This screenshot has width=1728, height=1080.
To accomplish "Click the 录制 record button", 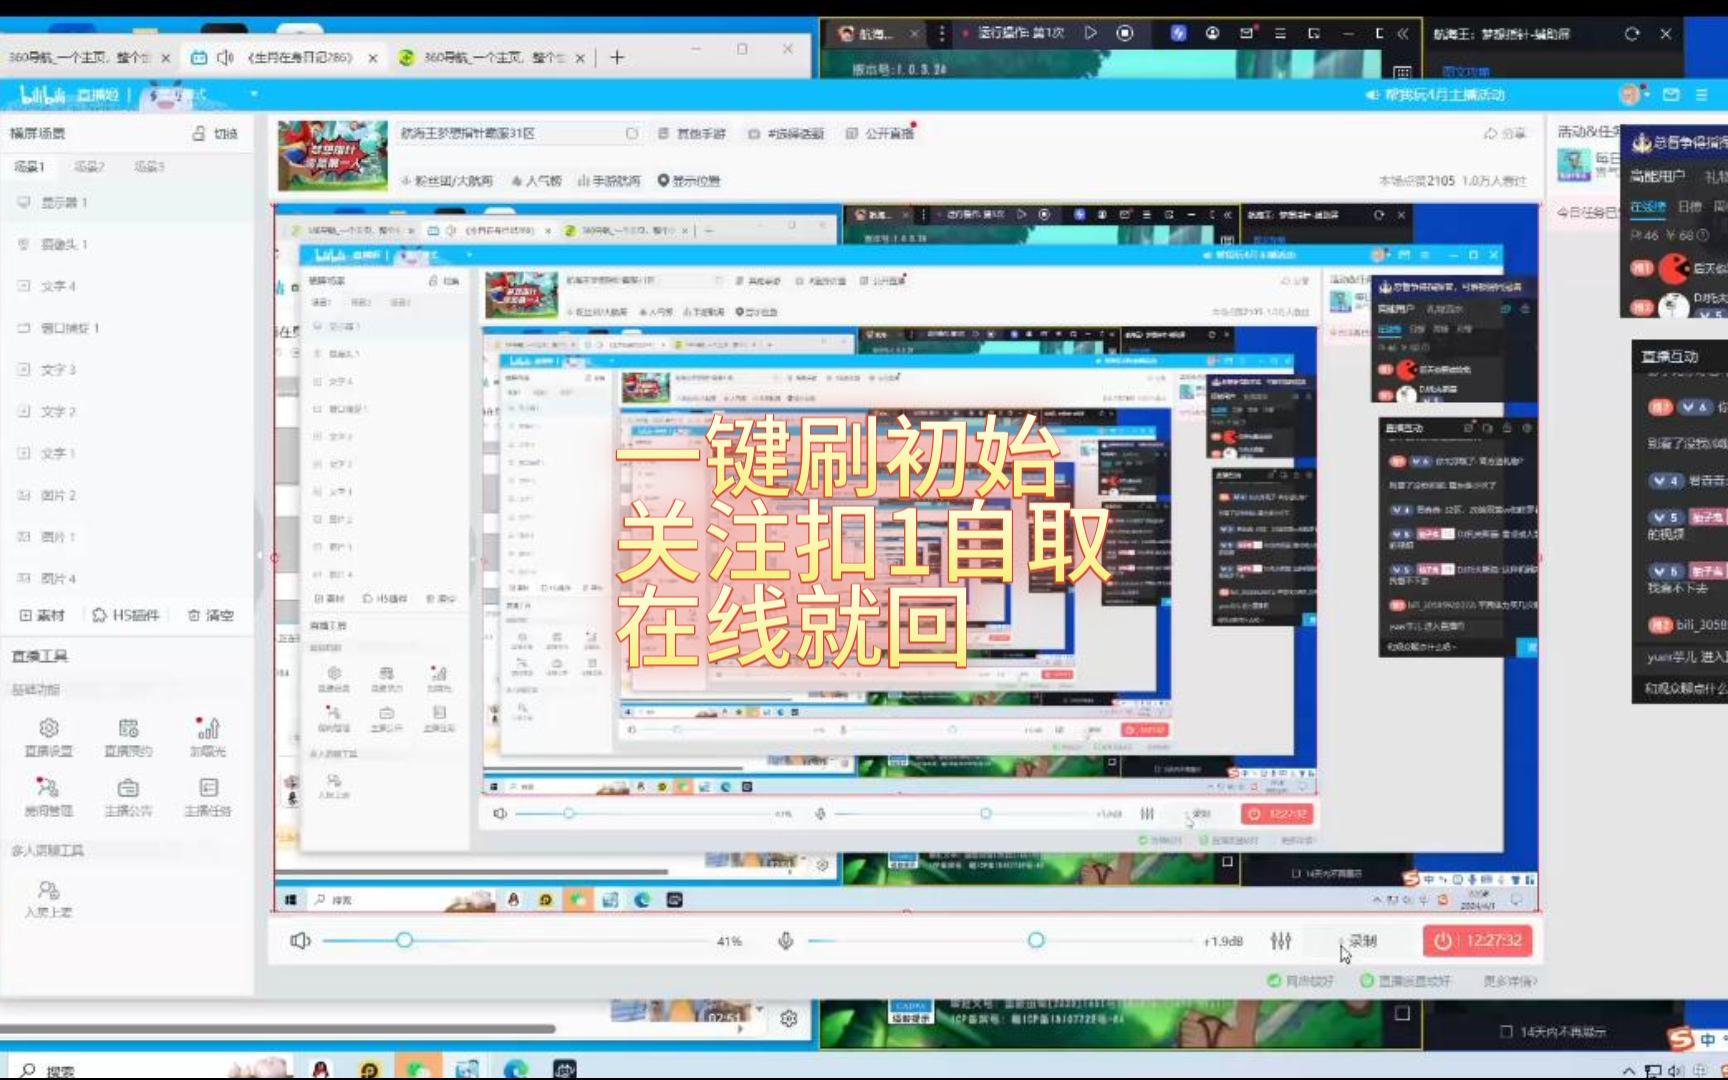I will point(1363,940).
